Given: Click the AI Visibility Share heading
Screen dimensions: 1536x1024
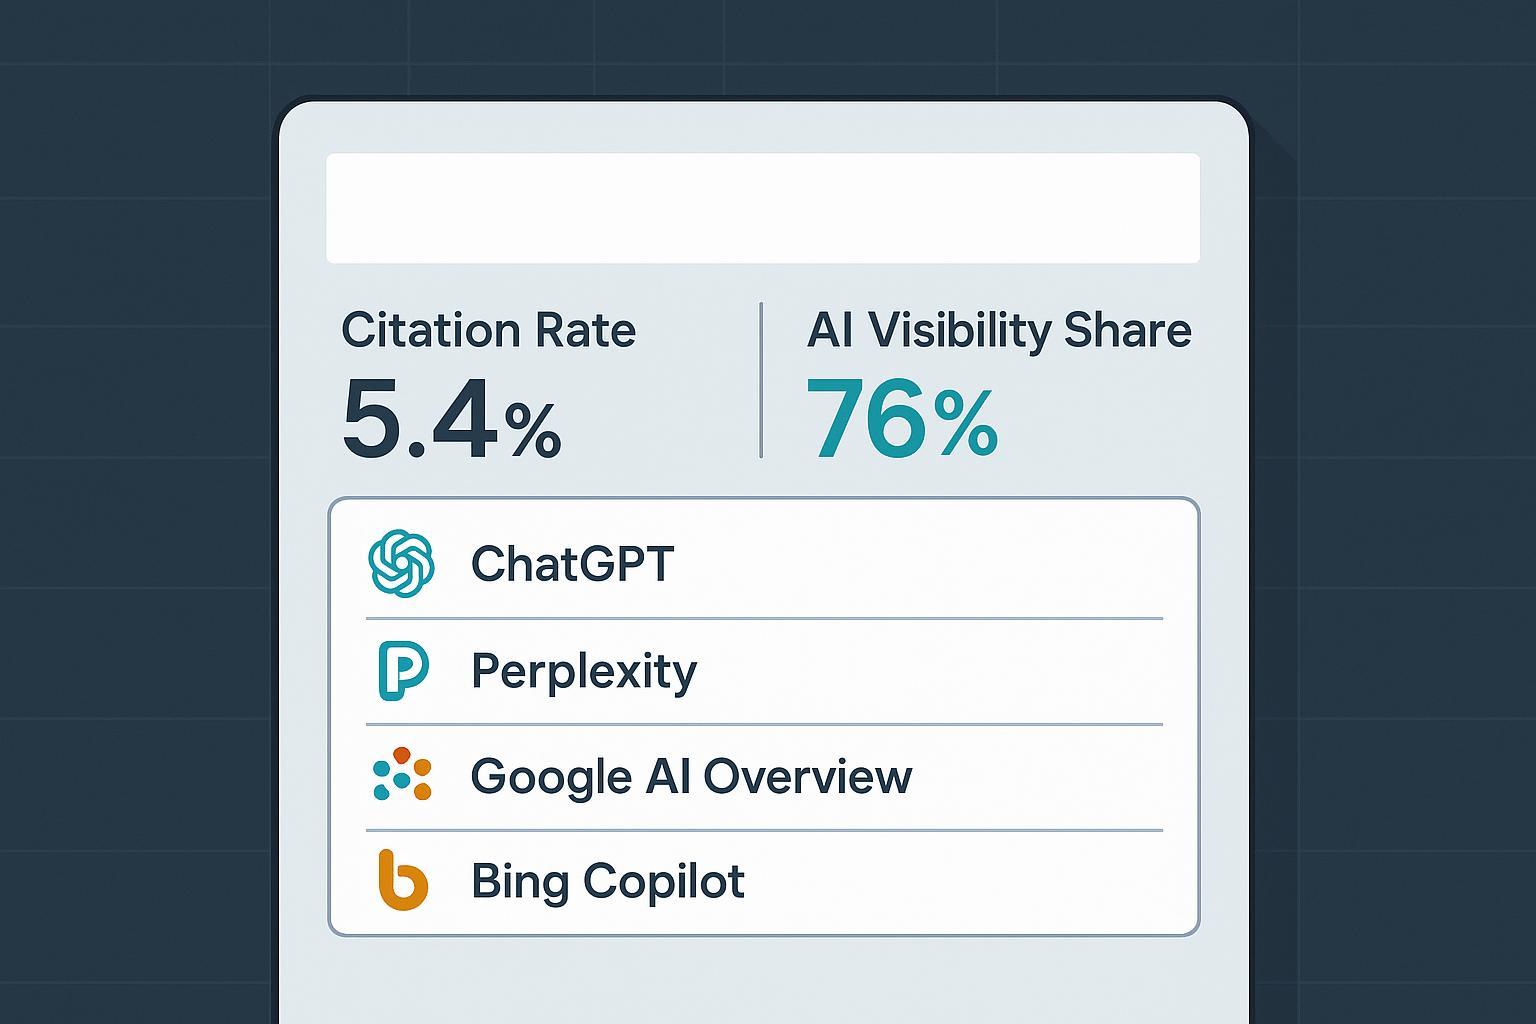Looking at the screenshot, I should (x=998, y=330).
